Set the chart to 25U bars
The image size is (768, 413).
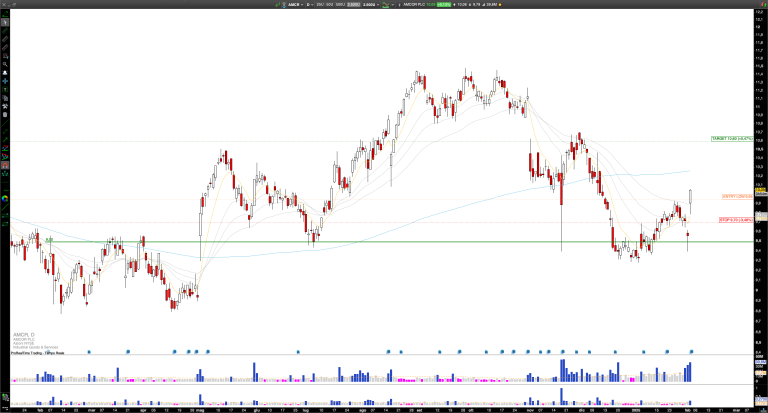coord(320,4)
